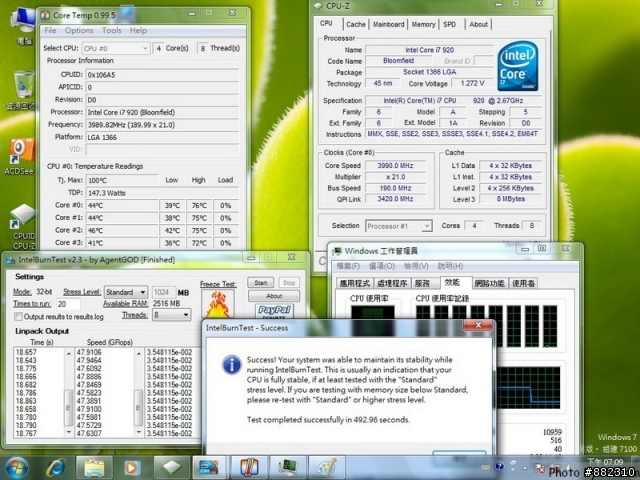Open the Help menu in Core Temp
The height and width of the screenshot is (480, 640).
(x=138, y=31)
